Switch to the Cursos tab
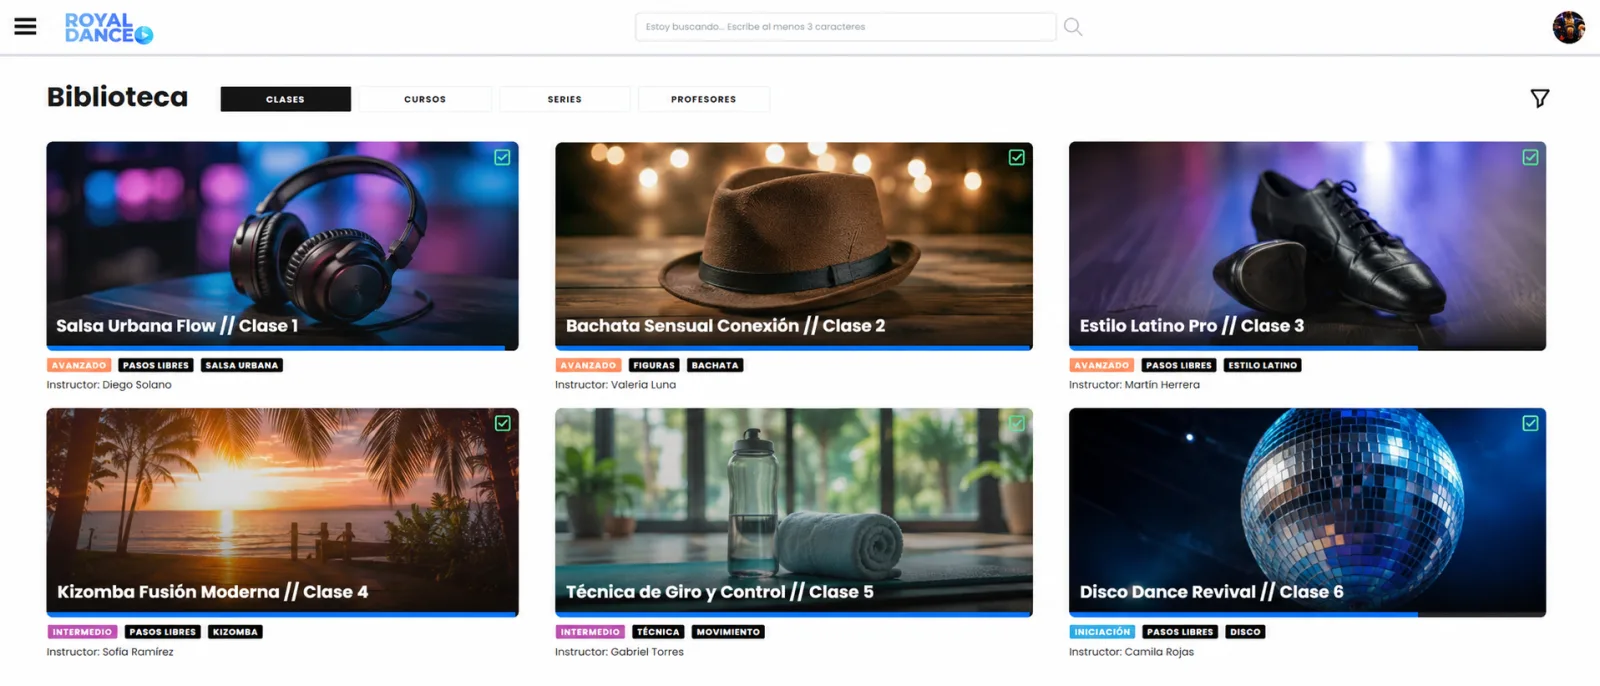This screenshot has width=1600, height=686. [x=425, y=99]
